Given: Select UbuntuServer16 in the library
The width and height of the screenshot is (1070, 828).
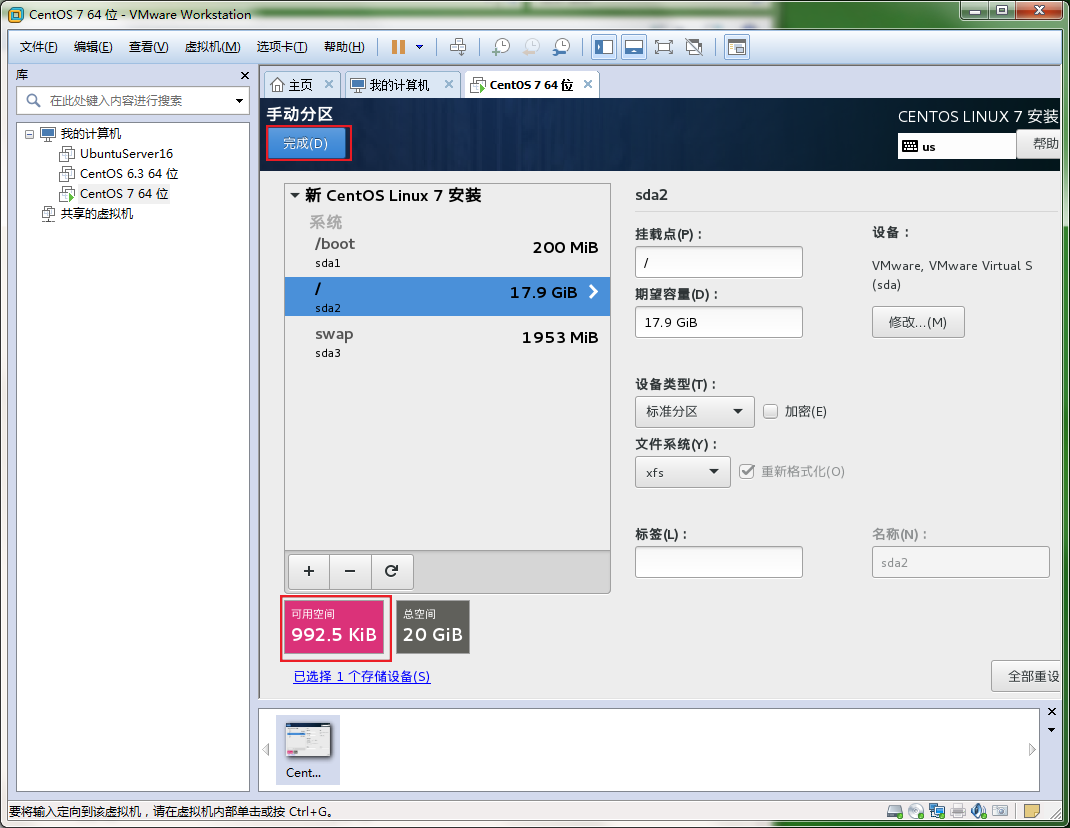Looking at the screenshot, I should (x=126, y=154).
